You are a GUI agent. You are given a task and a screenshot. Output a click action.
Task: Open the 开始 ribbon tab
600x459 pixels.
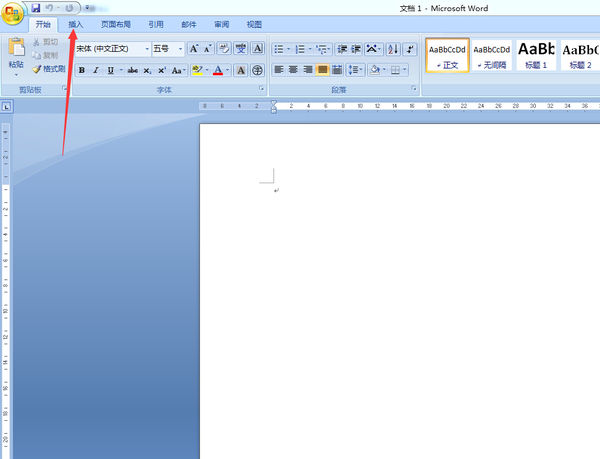[x=43, y=24]
